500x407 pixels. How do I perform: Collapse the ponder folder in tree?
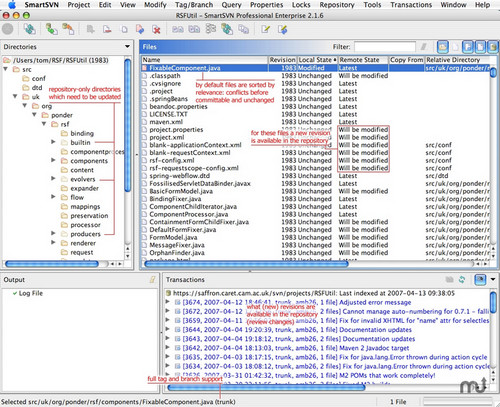[x=34, y=115]
